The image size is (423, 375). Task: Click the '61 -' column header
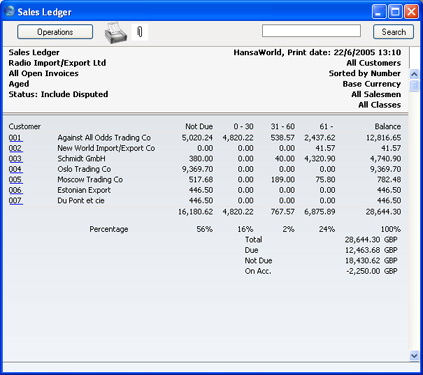tap(326, 127)
